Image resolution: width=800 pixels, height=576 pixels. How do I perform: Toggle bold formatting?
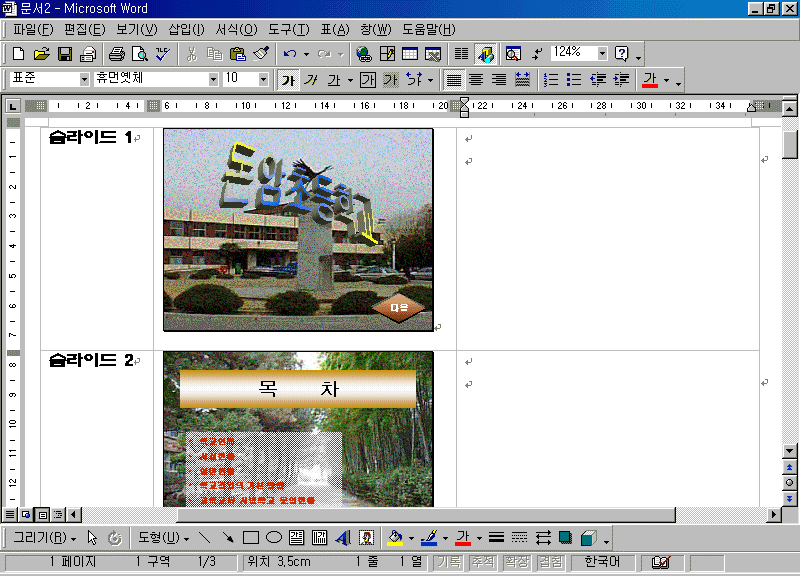pyautogui.click(x=289, y=80)
